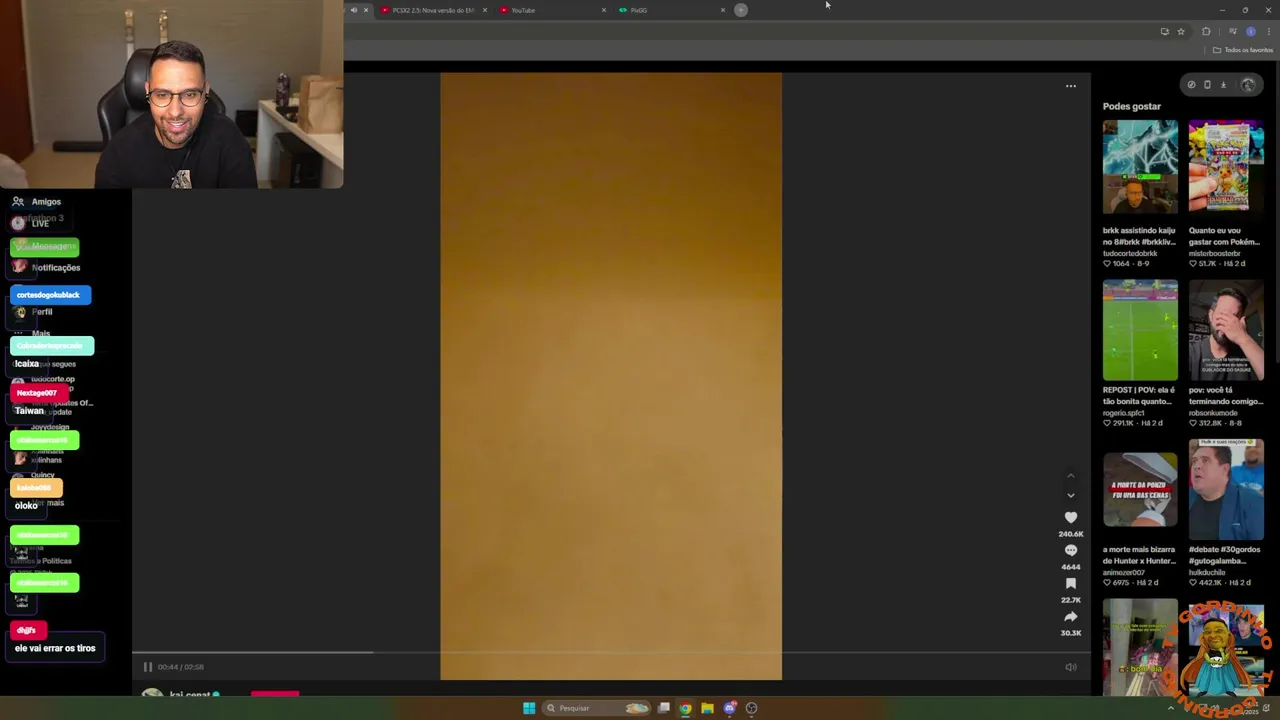Open the Hunter x Hunter death video thumbnail
Image resolution: width=1280 pixels, height=720 pixels.
click(x=1140, y=489)
